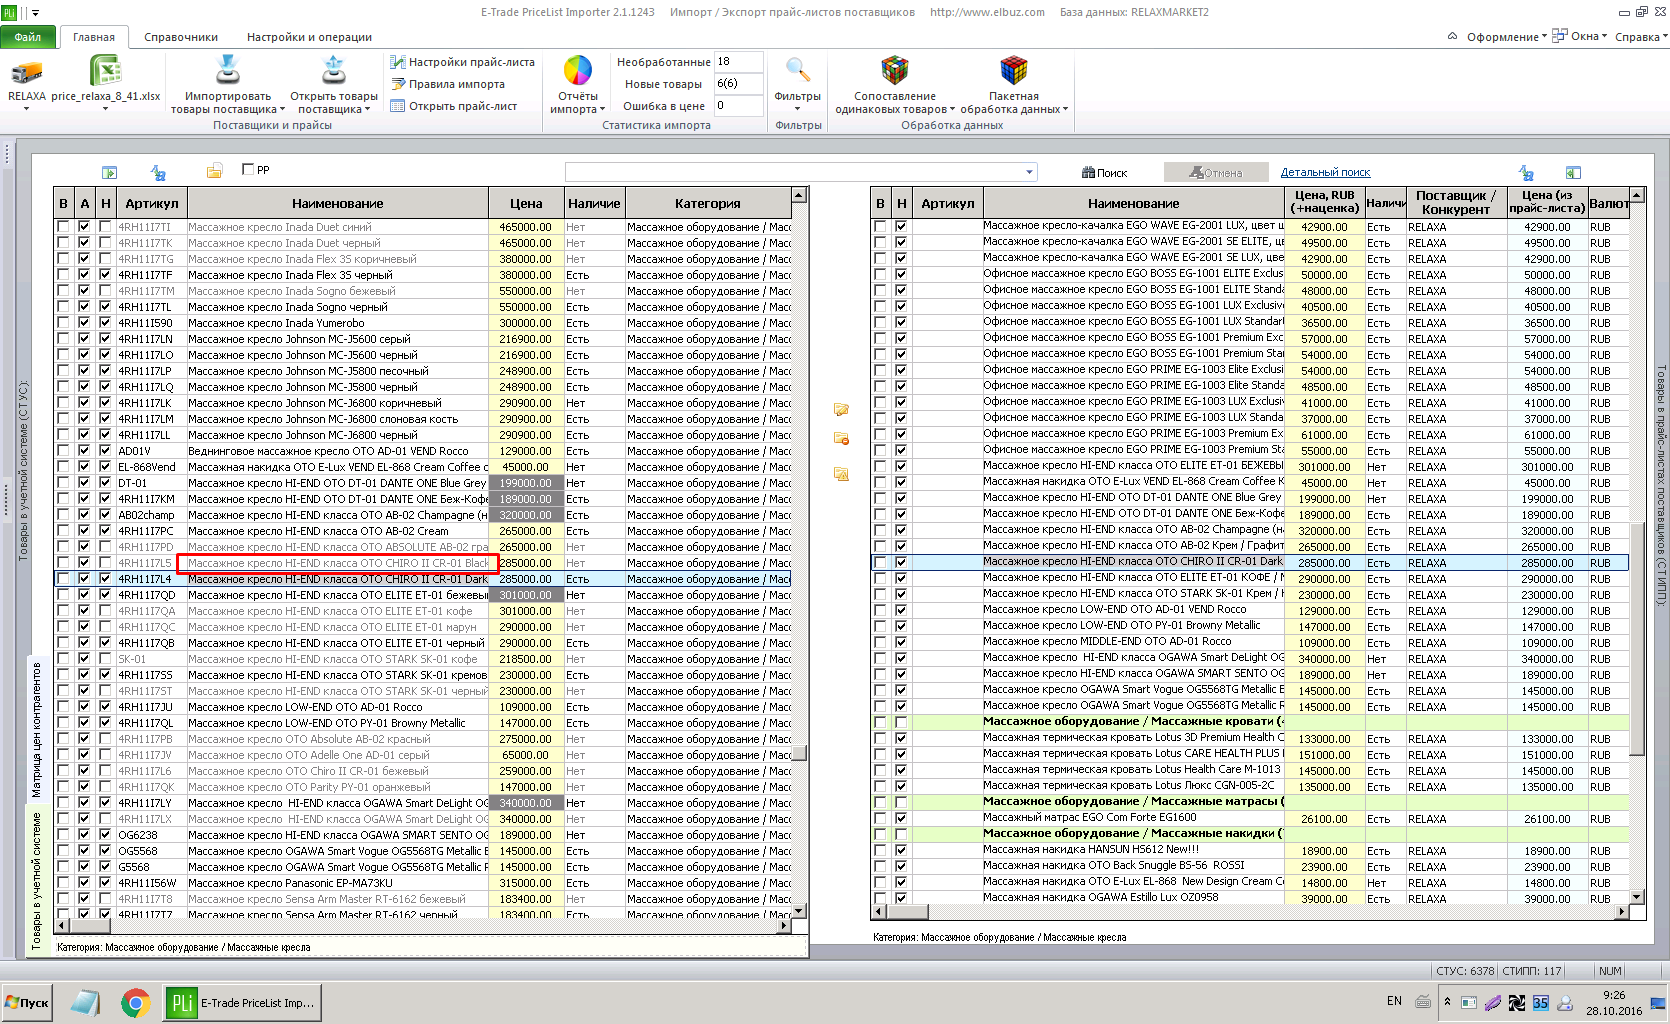Open the Товары в прайс-листах поставщиков (СТИПП) side tab
Viewport: 1670px width, 1024px height.
point(1661,485)
